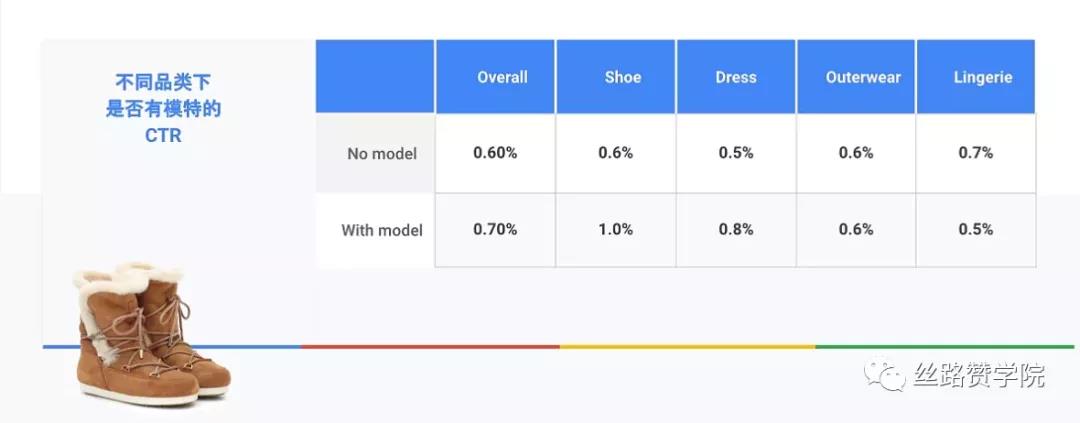Click the red segment of divider line
1080x423 pixels.
tap(430, 347)
